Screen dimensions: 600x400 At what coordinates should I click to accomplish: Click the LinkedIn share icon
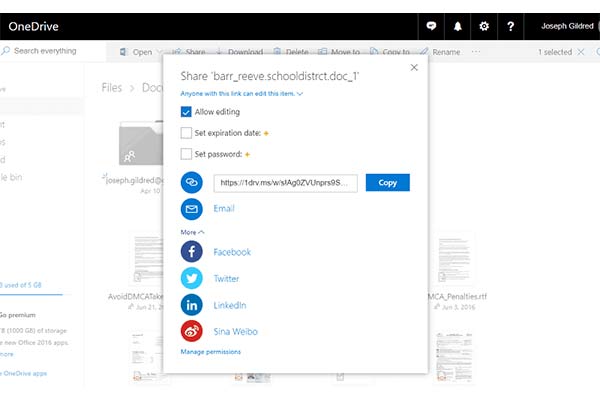tap(192, 305)
